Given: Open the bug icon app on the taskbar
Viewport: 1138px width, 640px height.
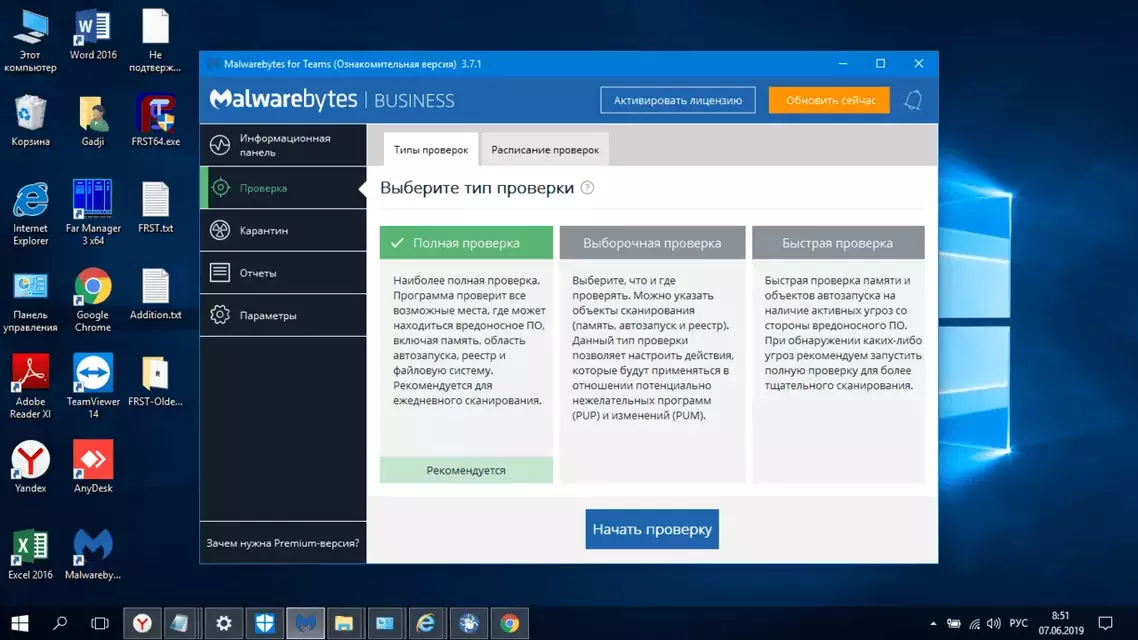Looking at the screenshot, I should click(x=469, y=623).
